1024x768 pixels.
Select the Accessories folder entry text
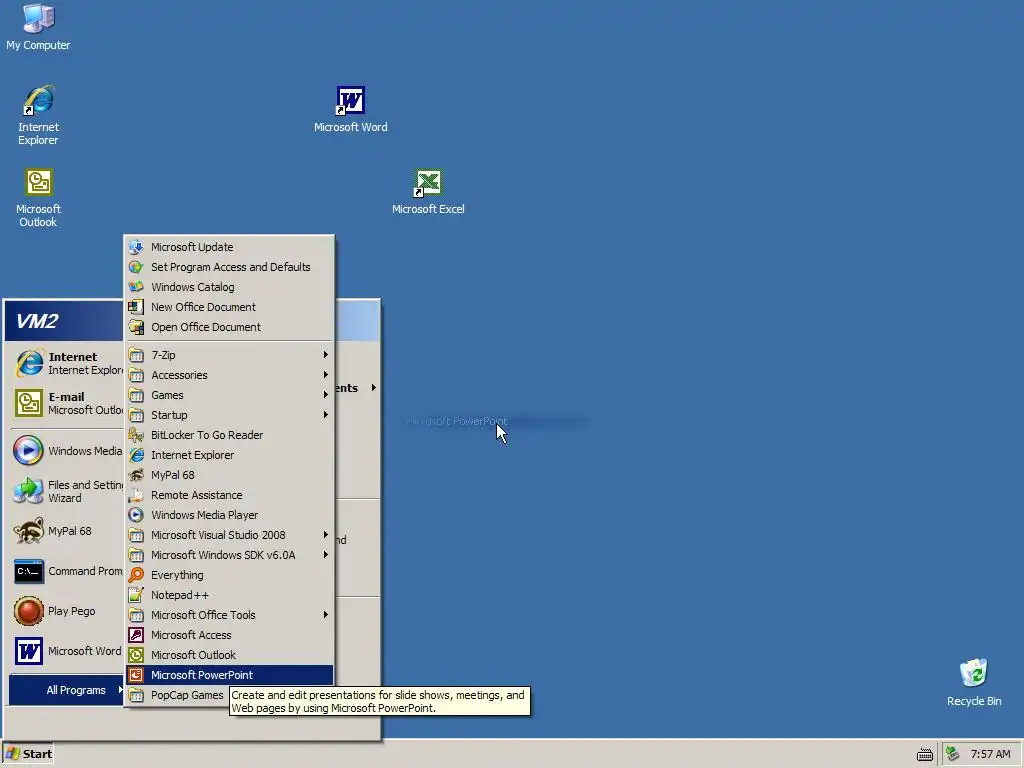pos(180,375)
